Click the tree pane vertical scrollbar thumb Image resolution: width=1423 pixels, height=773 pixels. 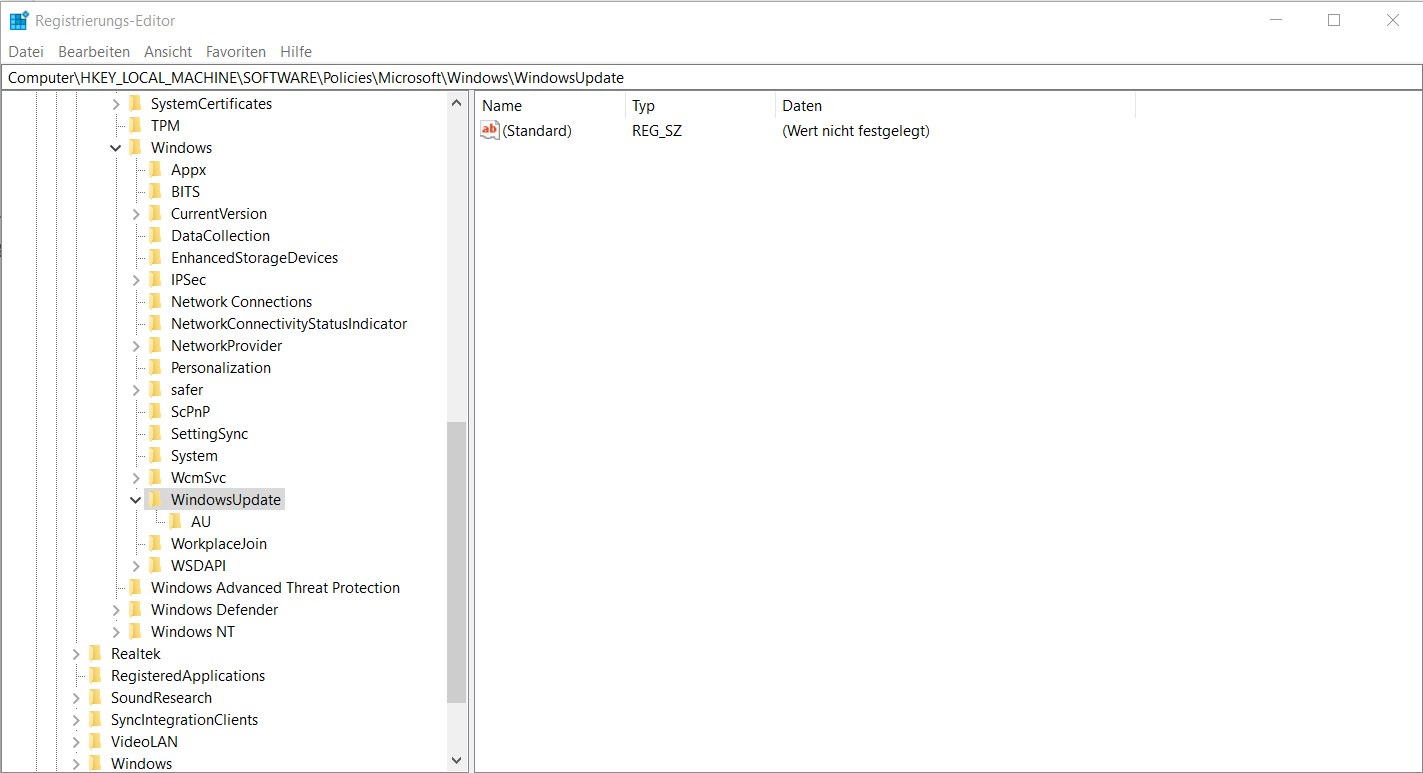457,562
